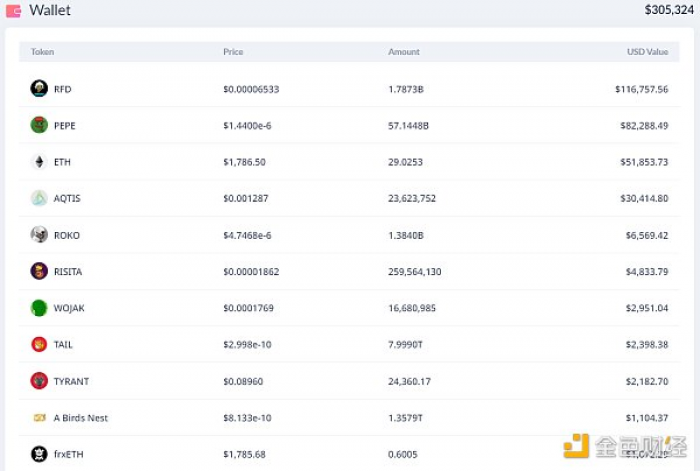
Task: Click PEPE amount 57.1448B
Action: (408, 126)
